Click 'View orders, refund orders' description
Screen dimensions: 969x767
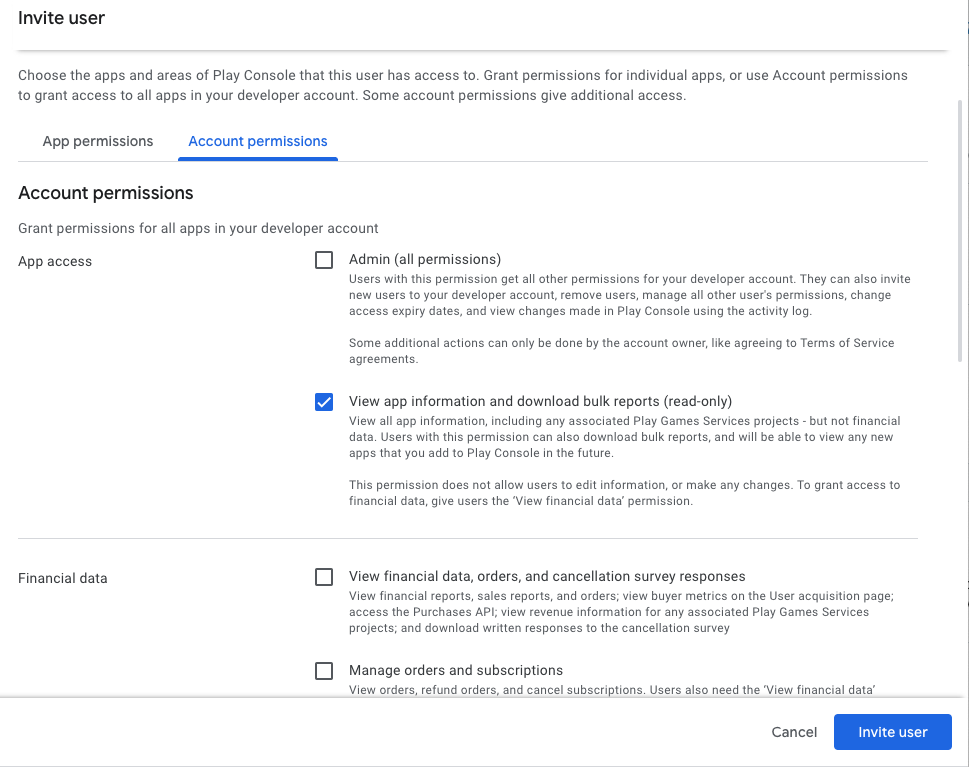click(x=612, y=690)
